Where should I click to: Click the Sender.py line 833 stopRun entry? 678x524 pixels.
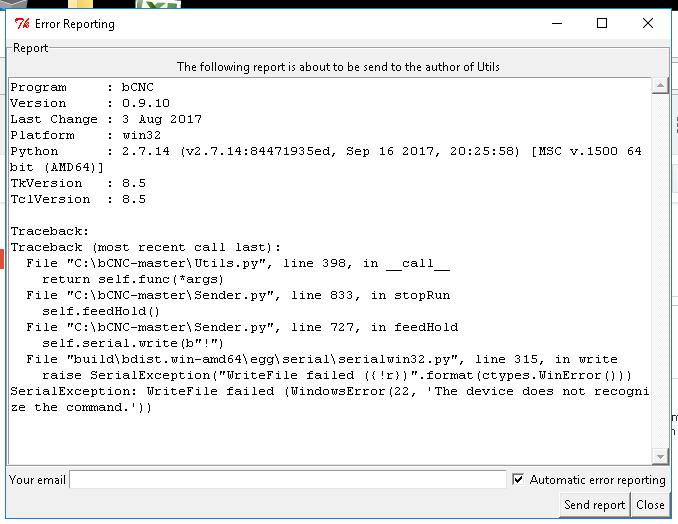click(x=238, y=295)
